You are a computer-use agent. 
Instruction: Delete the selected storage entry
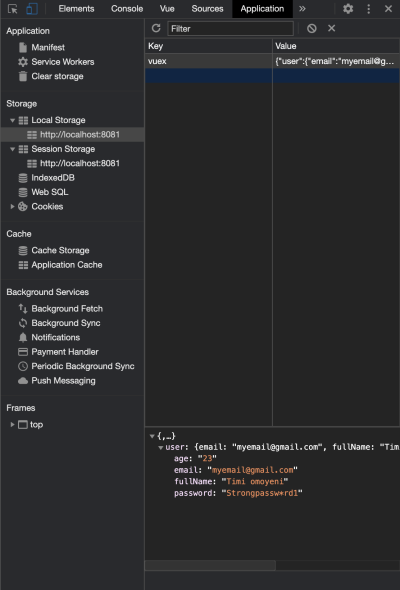[x=332, y=28]
